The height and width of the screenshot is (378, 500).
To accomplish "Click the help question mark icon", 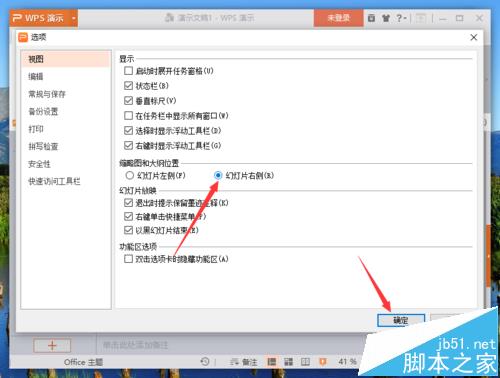I will pos(399,18).
